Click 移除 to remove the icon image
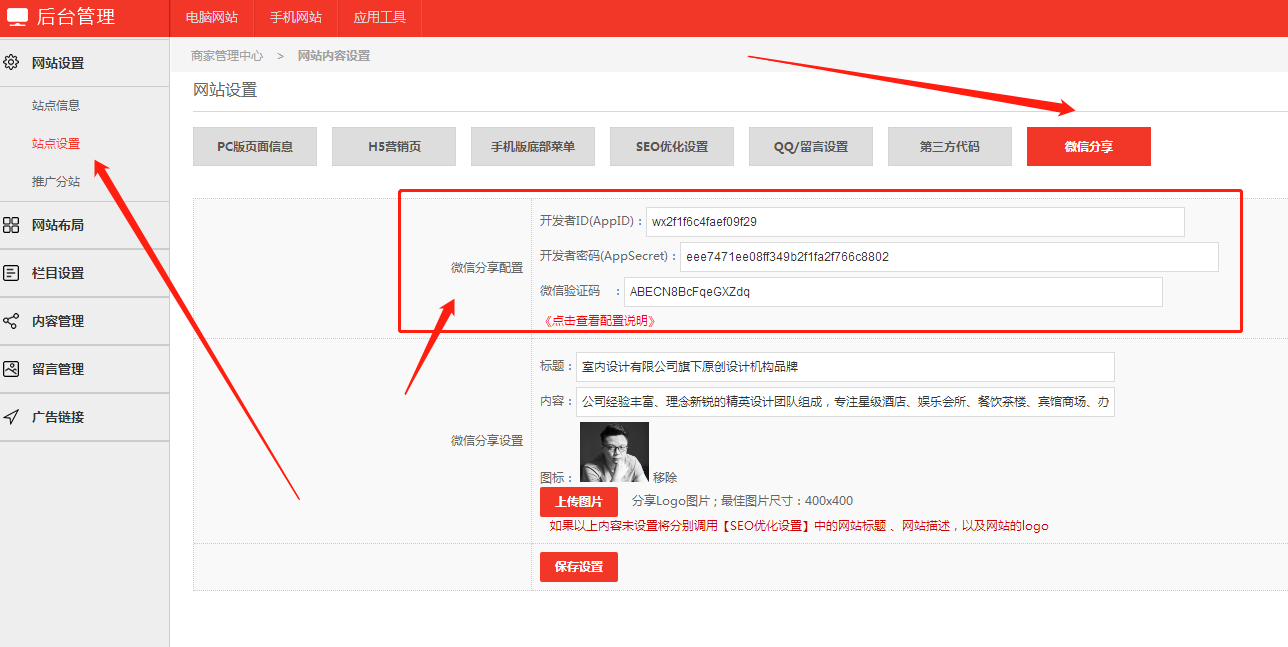The height and width of the screenshot is (647, 1288). (665, 478)
